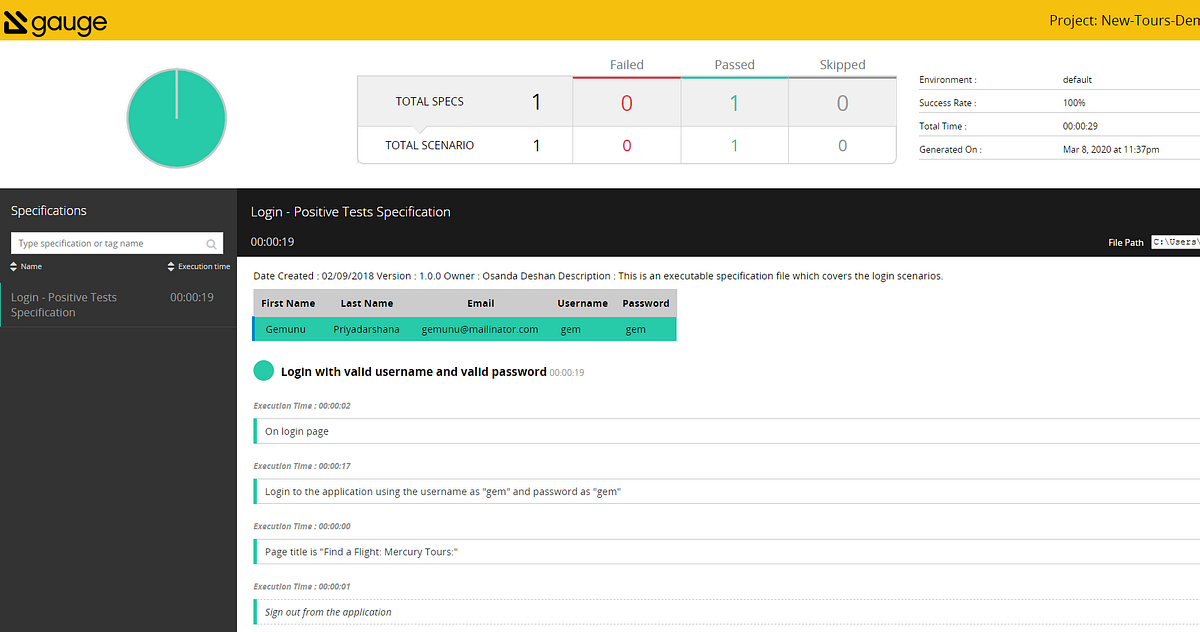Image resolution: width=1200 pixels, height=632 pixels.
Task: Select "Login - Positive Tests Specification" in sidebar
Action: coord(63,304)
